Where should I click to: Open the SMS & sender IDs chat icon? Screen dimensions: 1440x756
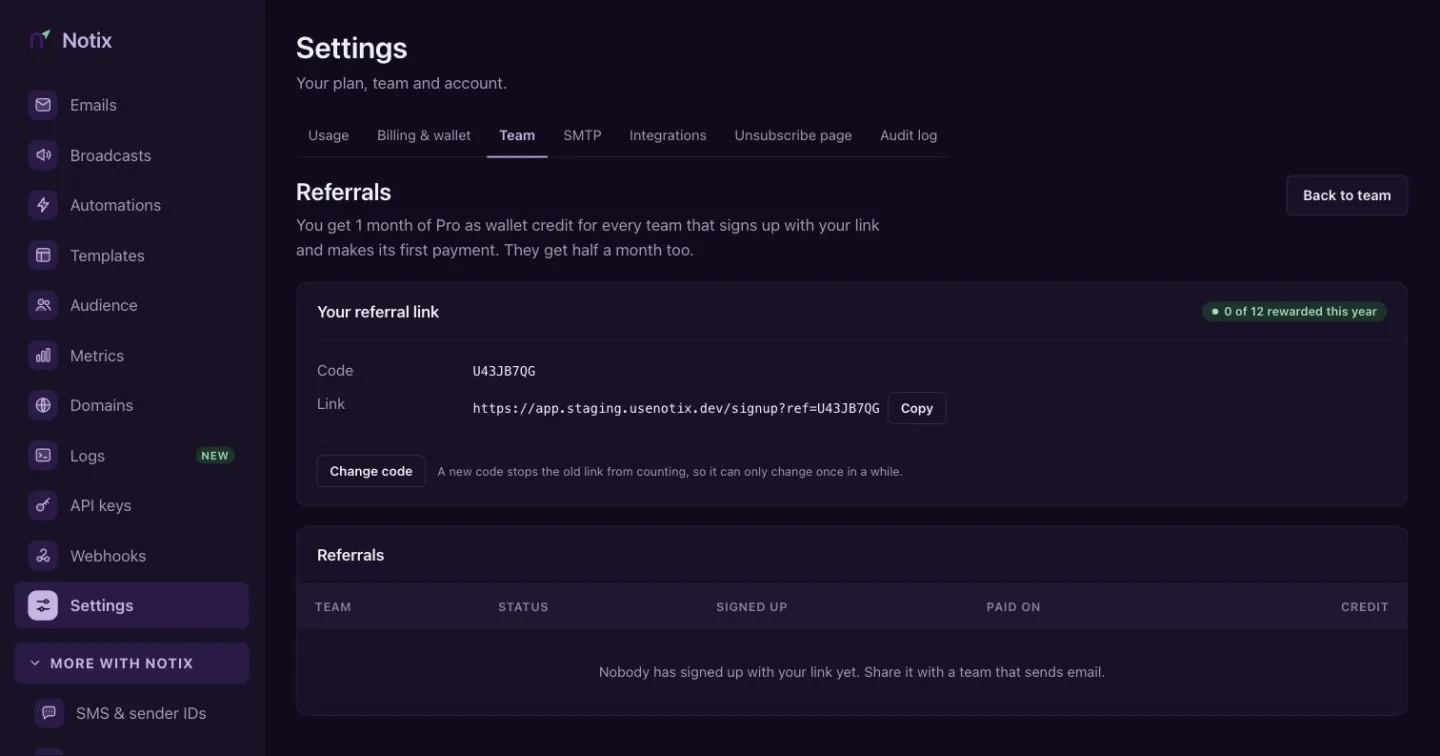(49, 713)
